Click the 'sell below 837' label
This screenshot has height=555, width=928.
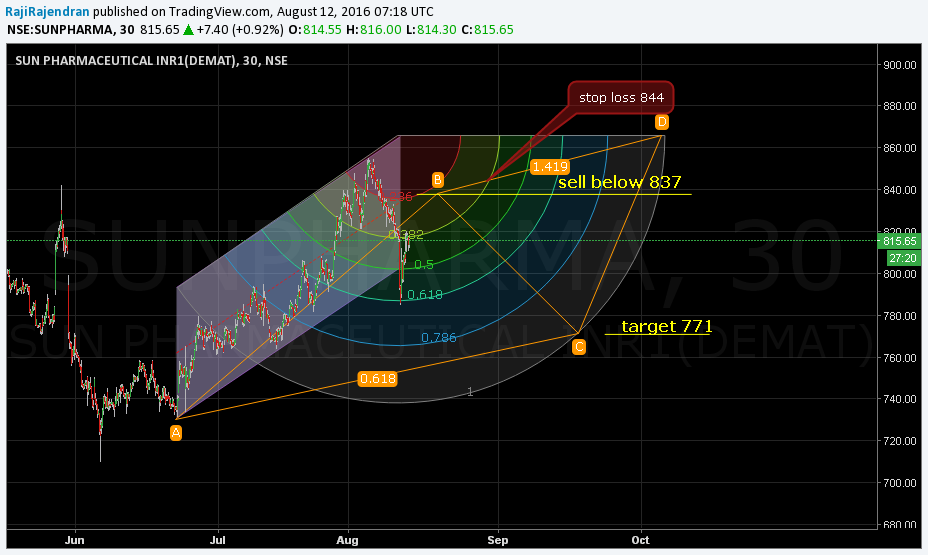[x=620, y=182]
